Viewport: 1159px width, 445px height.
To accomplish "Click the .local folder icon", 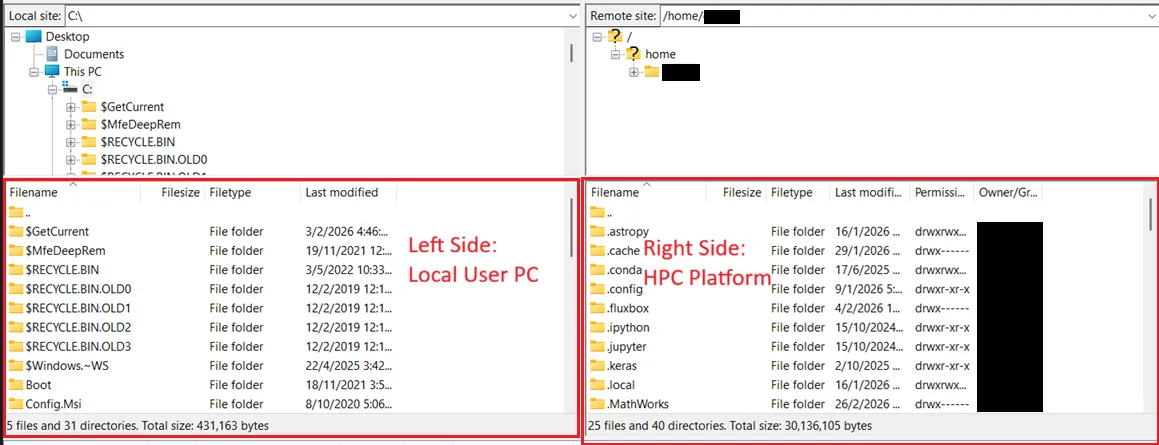I will [597, 385].
